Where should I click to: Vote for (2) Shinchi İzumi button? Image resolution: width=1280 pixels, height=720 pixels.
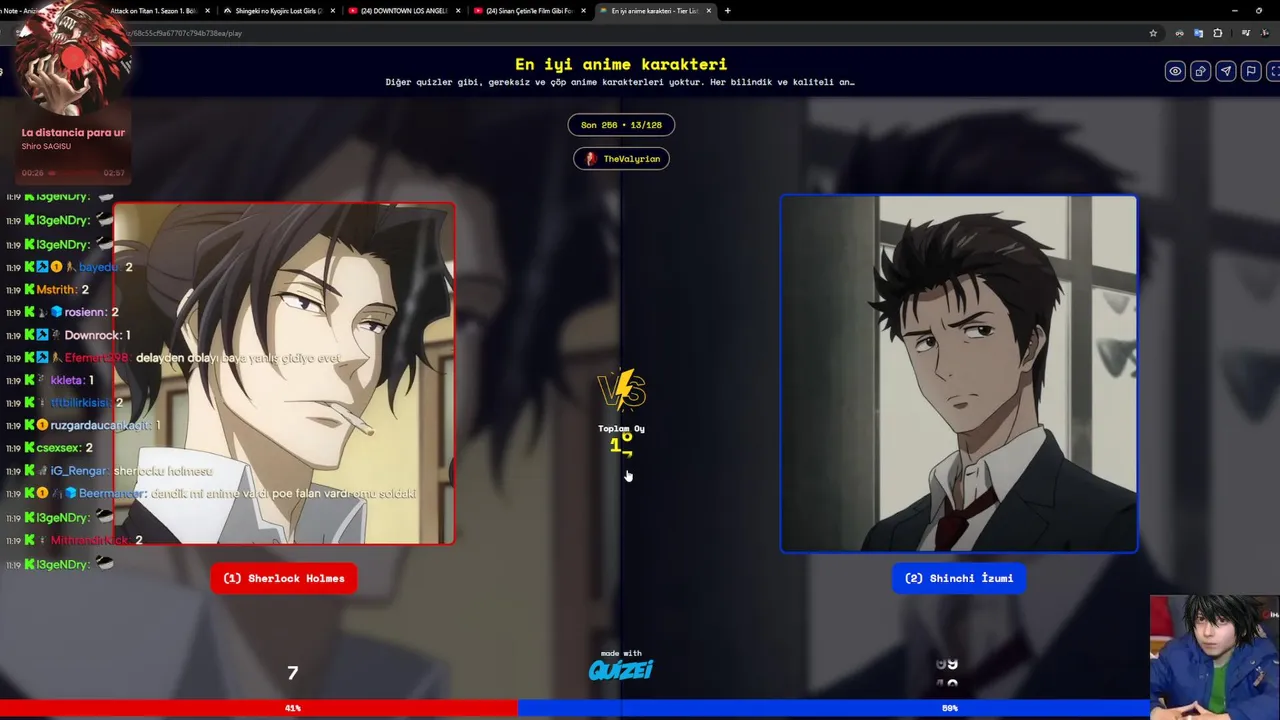tap(959, 578)
